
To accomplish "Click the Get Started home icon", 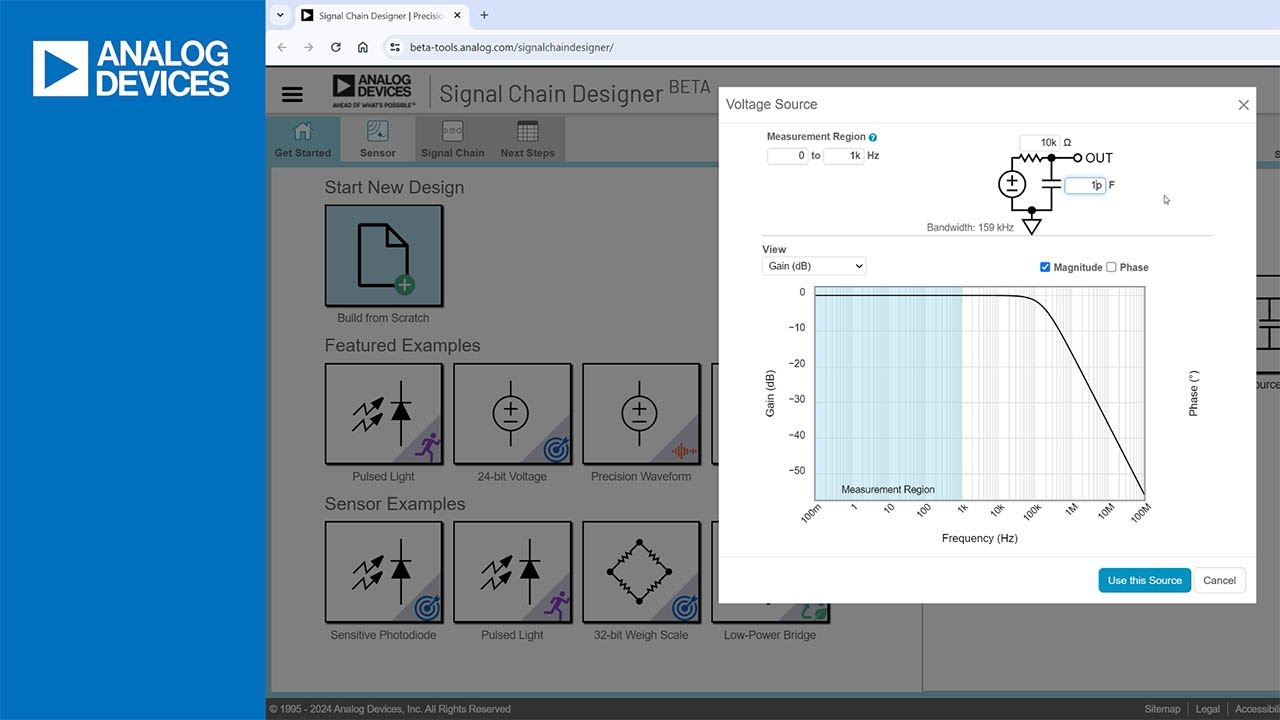I will pyautogui.click(x=302, y=131).
